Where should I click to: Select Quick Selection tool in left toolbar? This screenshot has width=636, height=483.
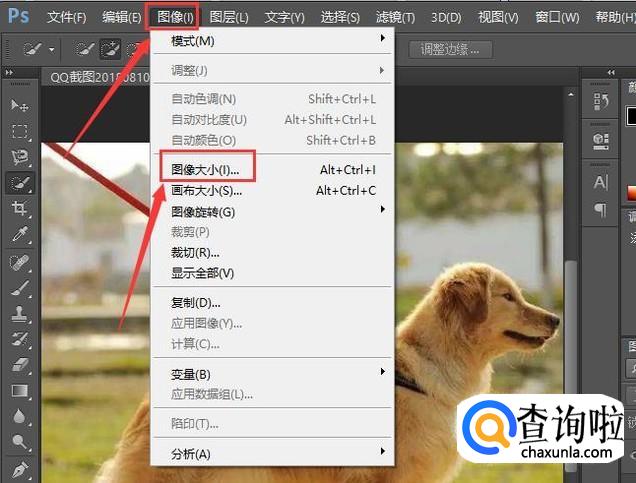(x=19, y=183)
